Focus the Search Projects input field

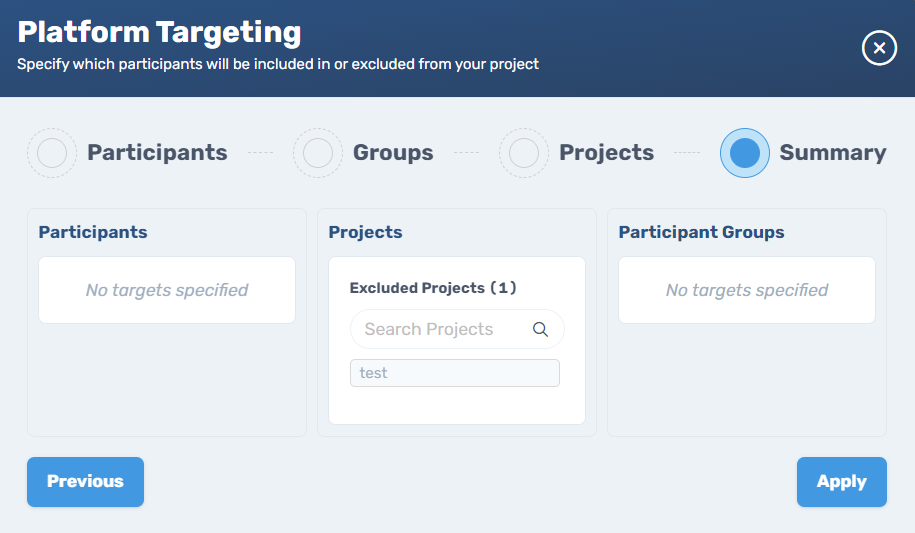pyautogui.click(x=457, y=329)
